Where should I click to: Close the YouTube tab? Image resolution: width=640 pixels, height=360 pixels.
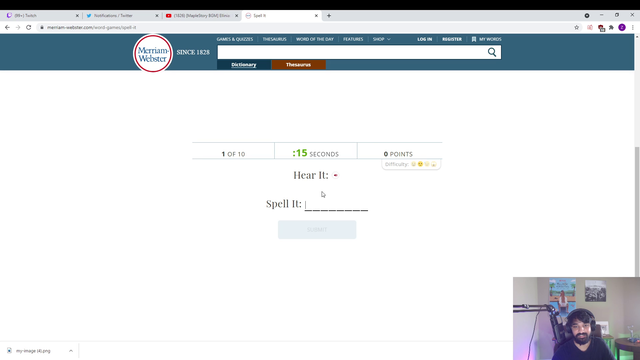coord(236,16)
